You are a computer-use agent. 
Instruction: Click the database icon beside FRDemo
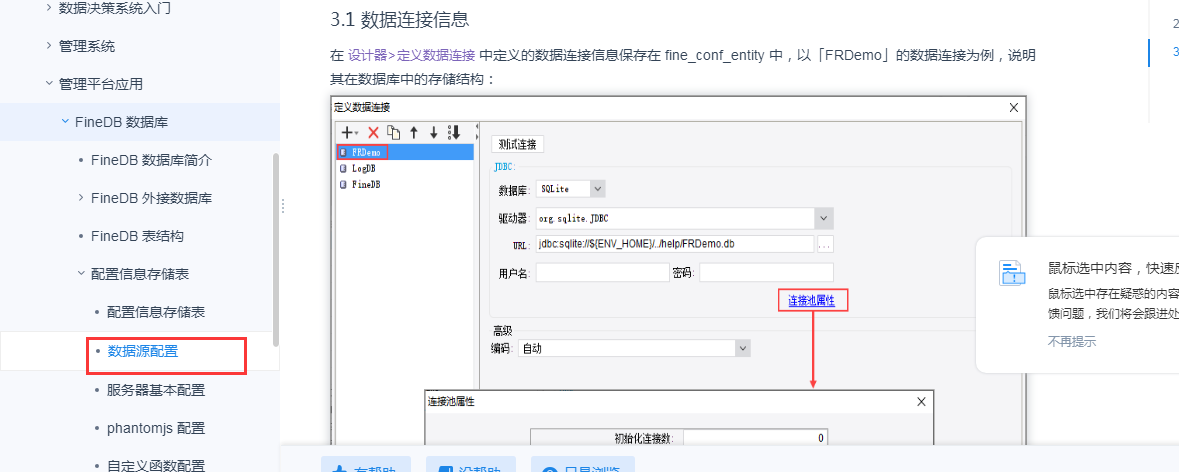[x=344, y=152]
